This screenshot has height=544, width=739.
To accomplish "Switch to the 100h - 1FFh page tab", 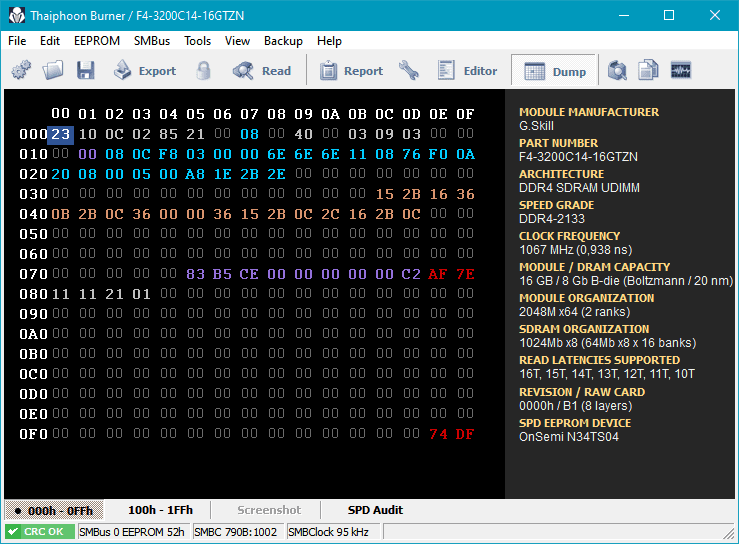I will [160, 510].
